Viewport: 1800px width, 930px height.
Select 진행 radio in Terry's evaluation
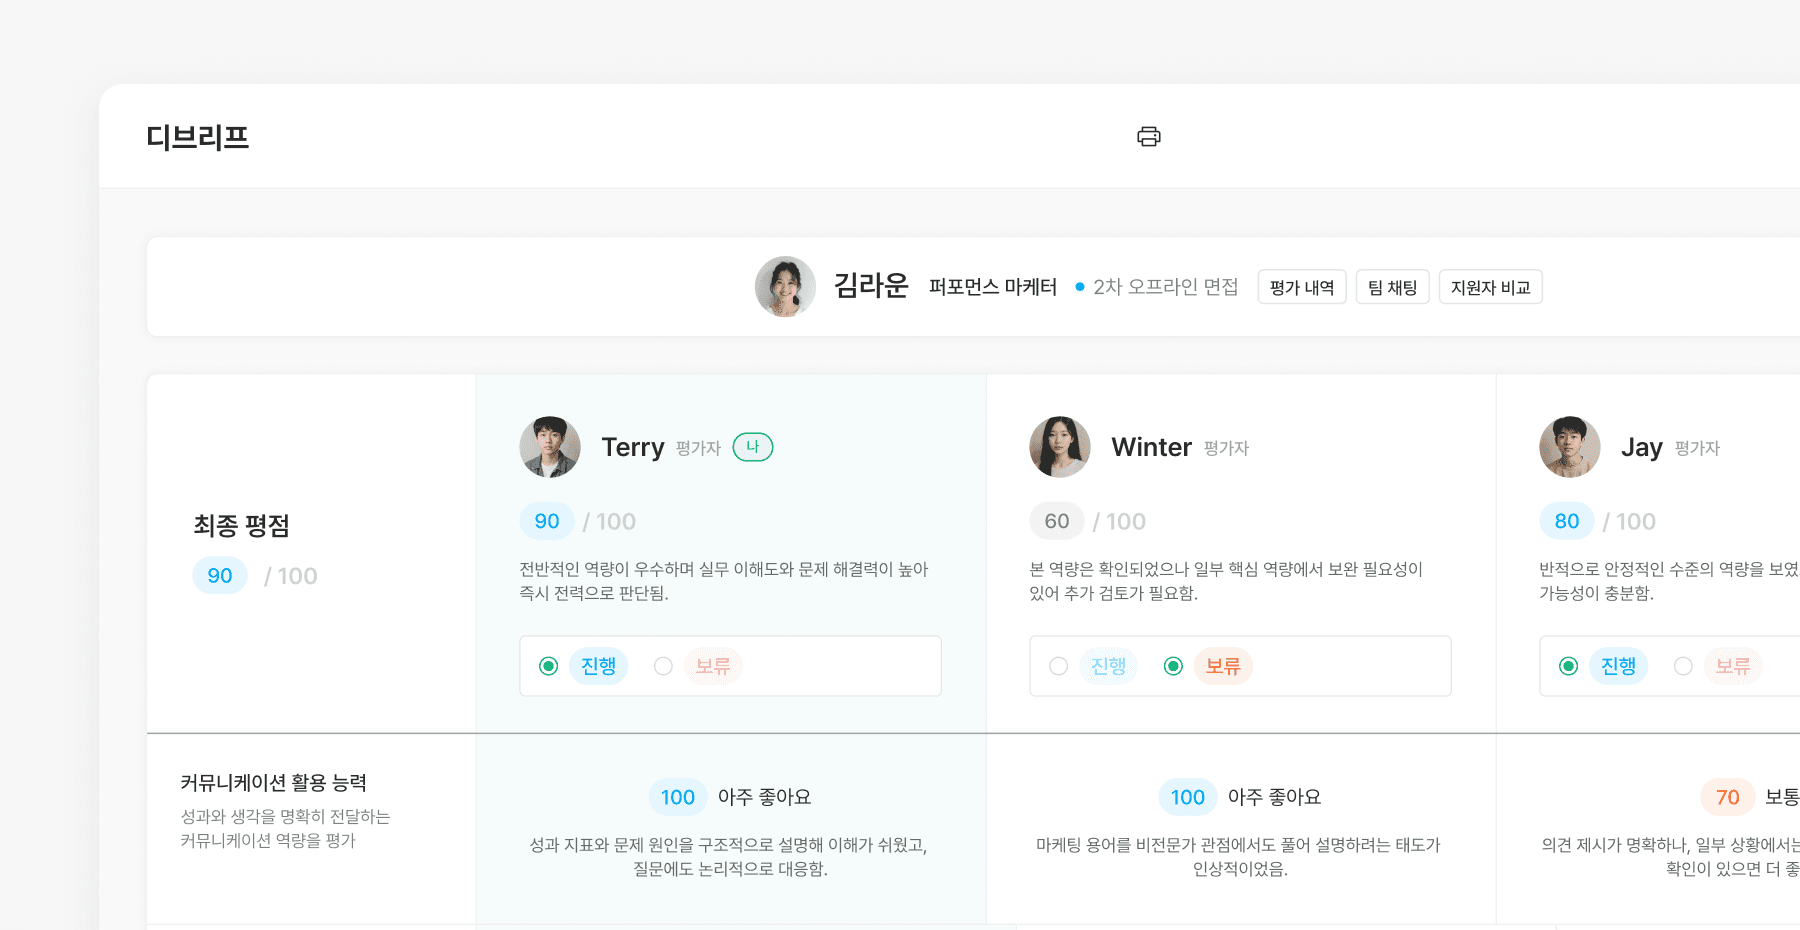(549, 666)
